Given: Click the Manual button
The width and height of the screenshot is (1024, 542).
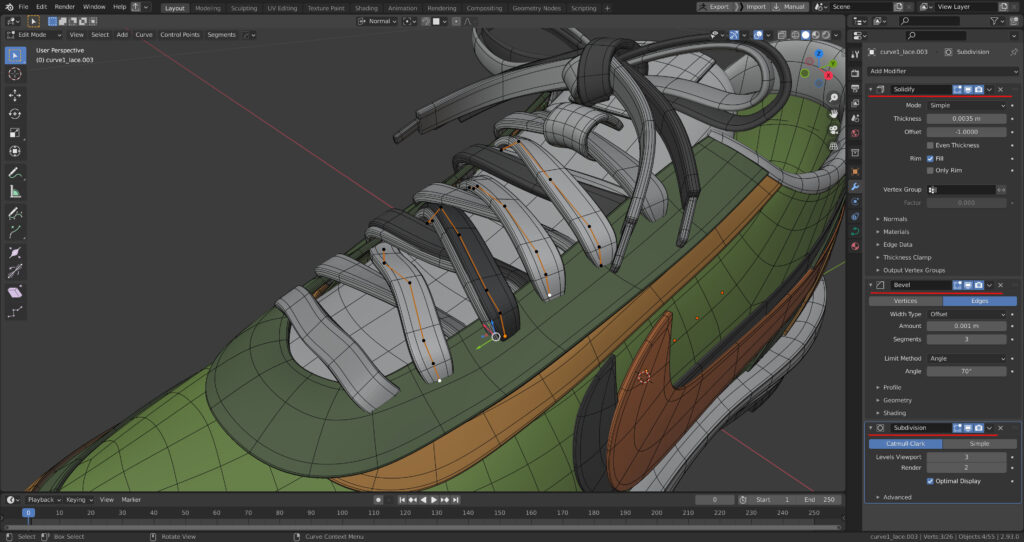Looking at the screenshot, I should [789, 7].
